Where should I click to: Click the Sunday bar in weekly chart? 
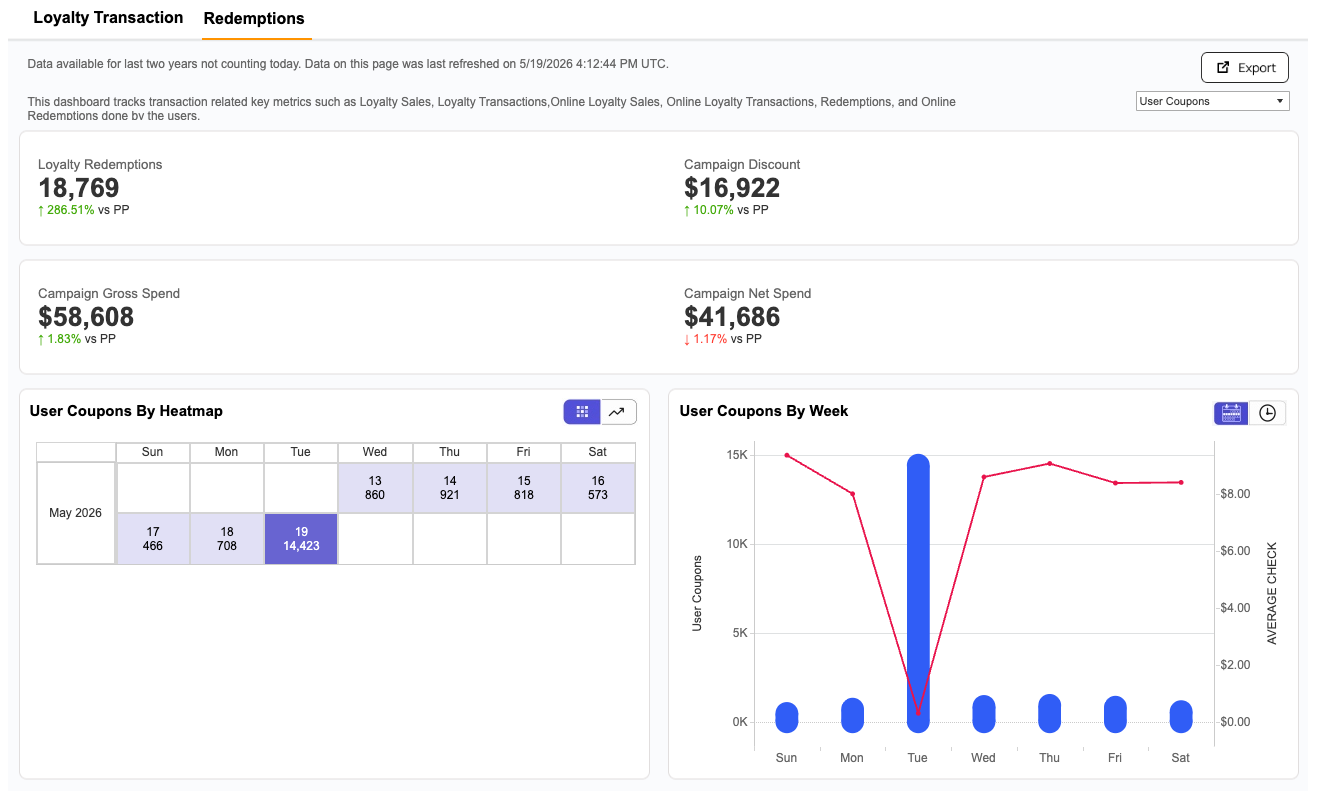(787, 717)
